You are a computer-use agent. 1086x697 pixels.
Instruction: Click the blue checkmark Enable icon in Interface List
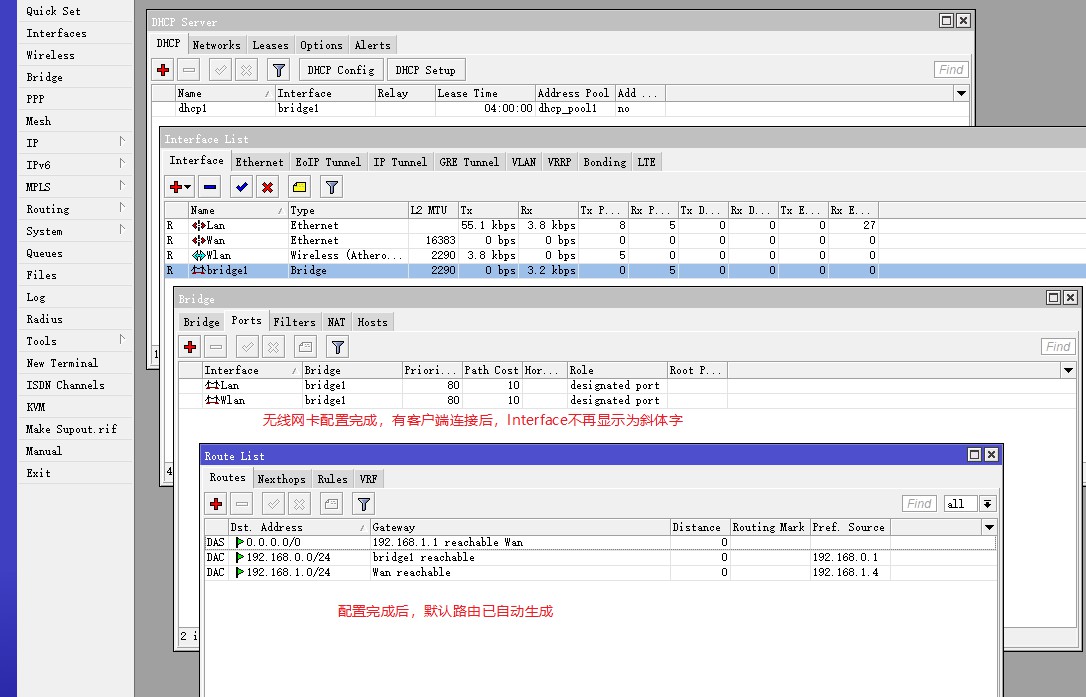[x=241, y=187]
